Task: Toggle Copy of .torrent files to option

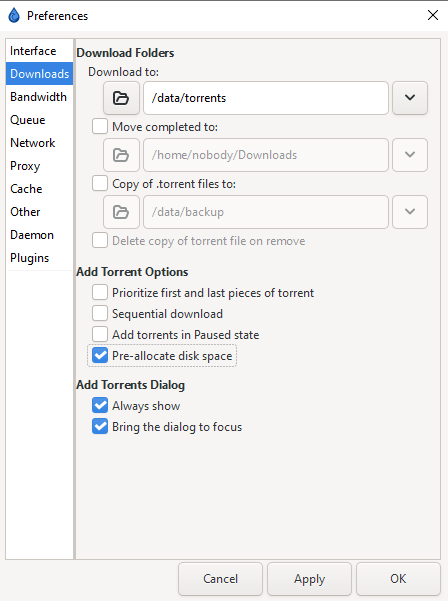Action: (100, 184)
